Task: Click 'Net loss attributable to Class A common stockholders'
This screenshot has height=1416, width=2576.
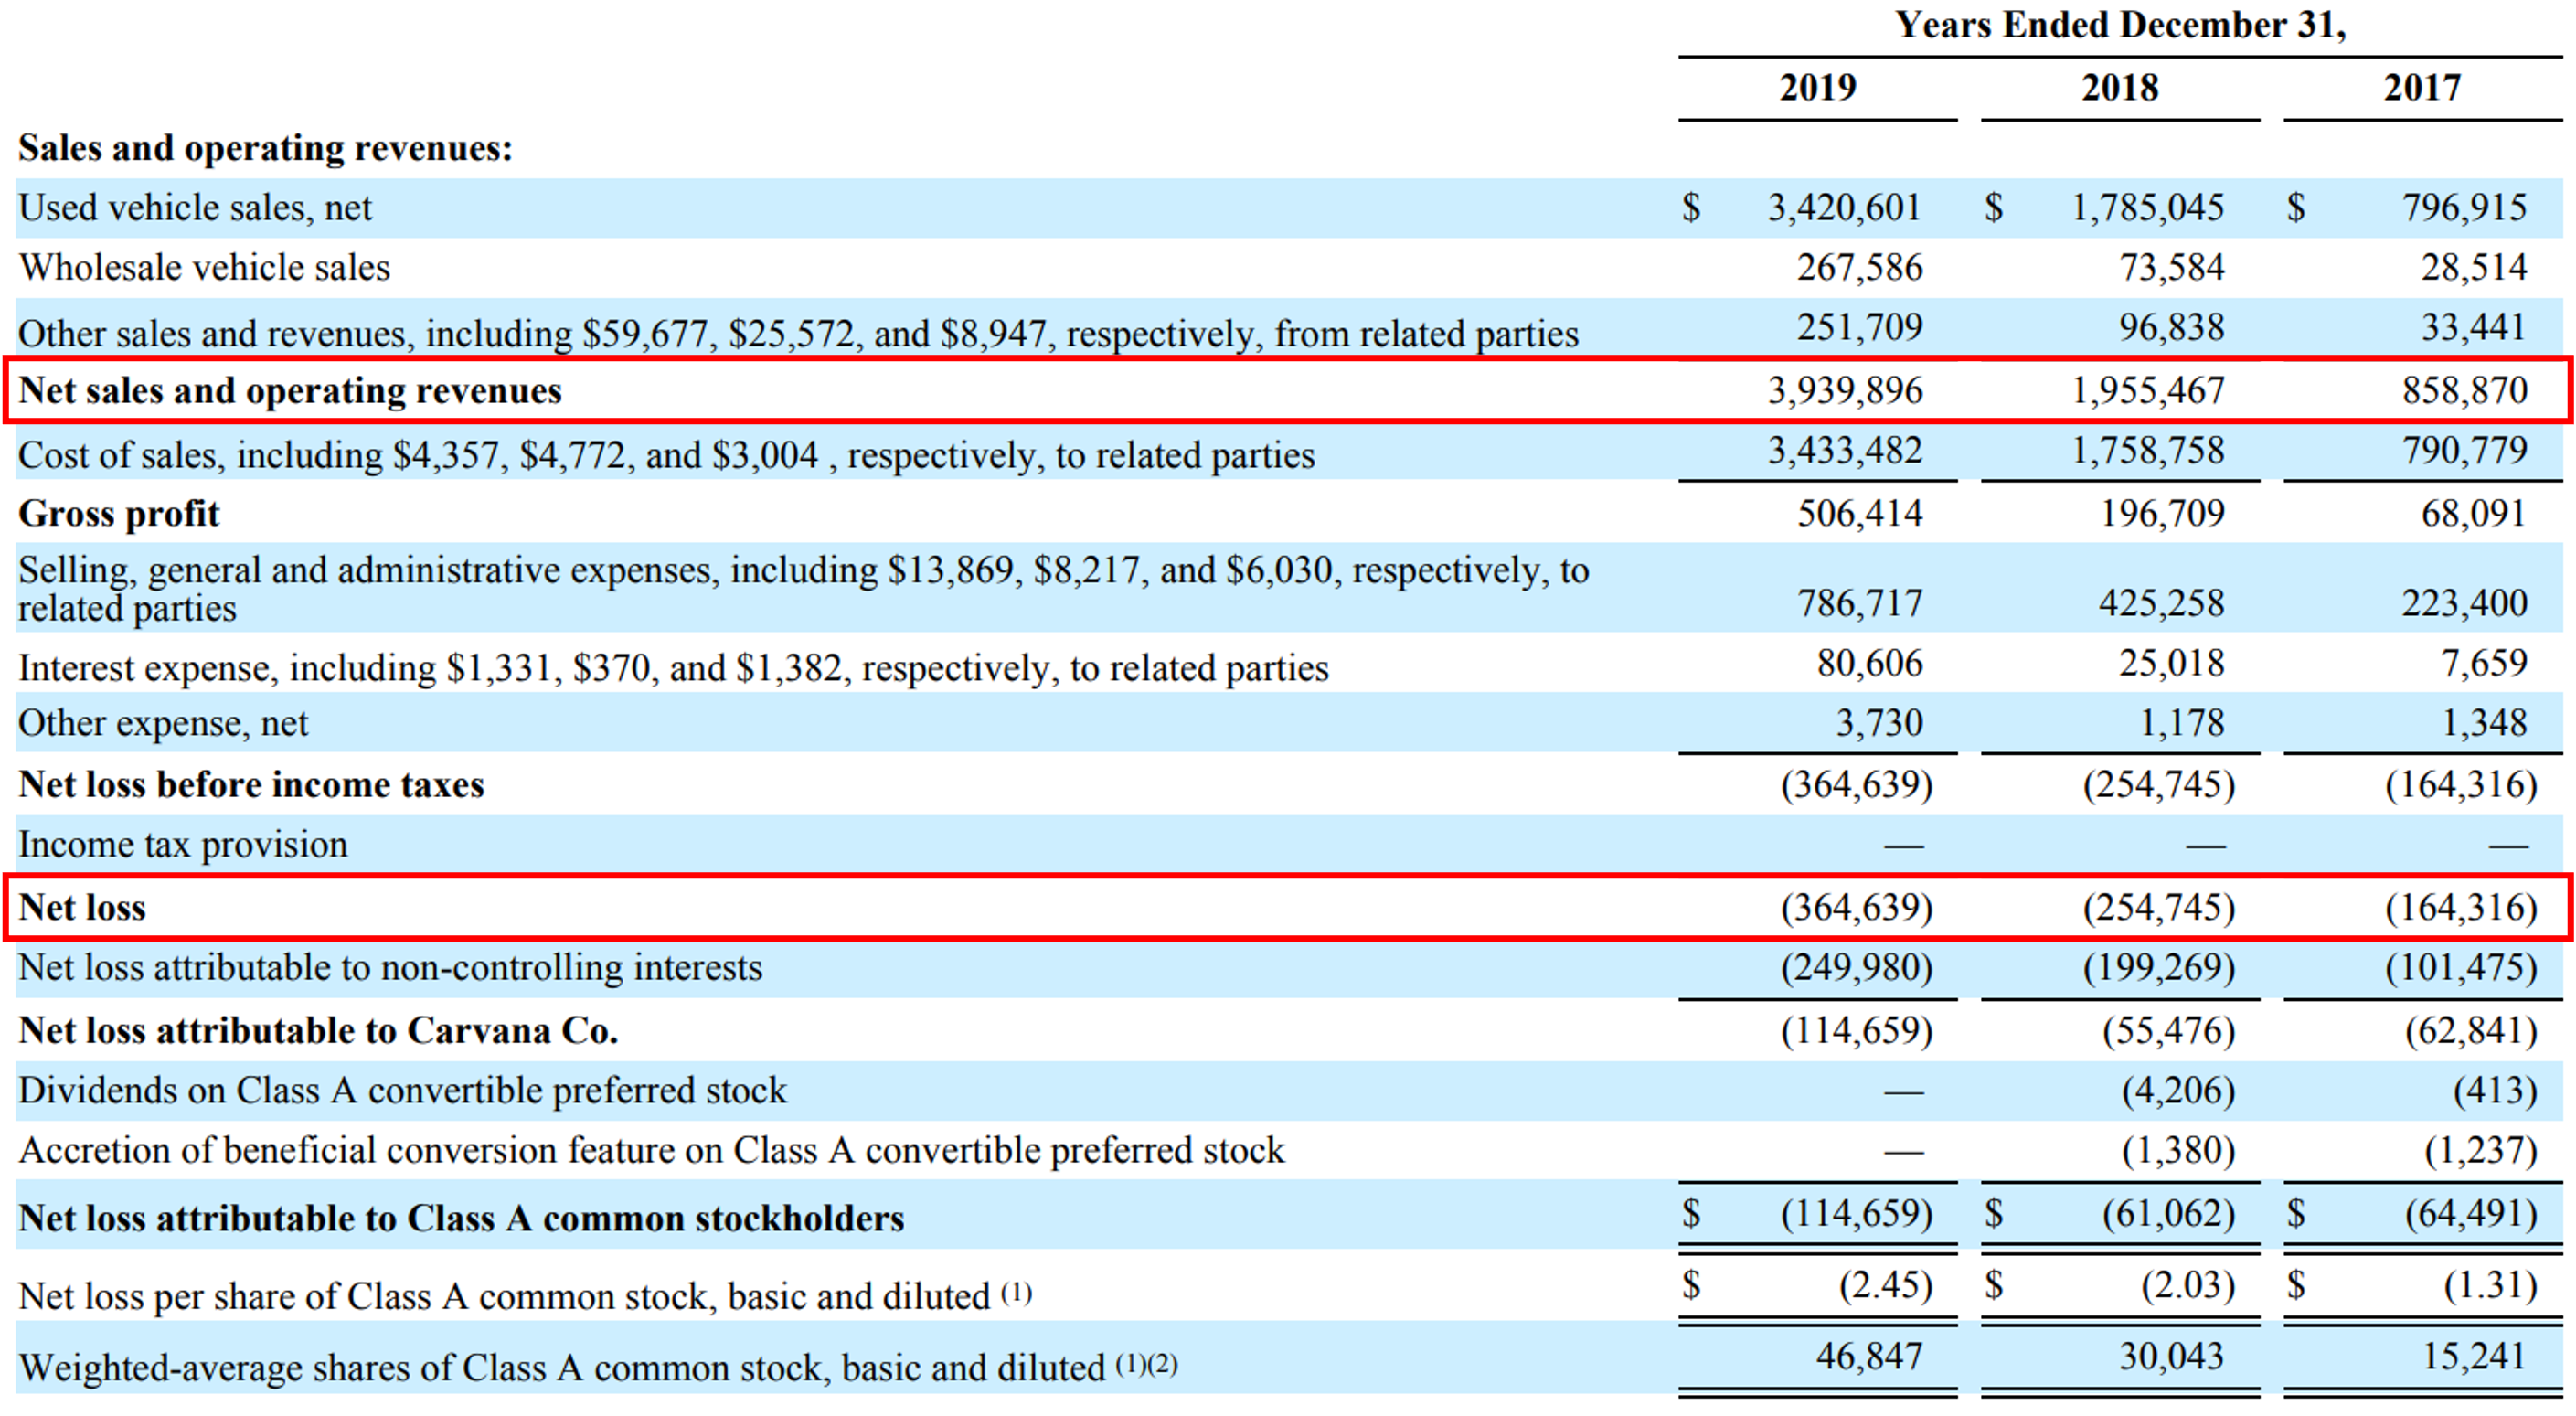Action: [x=461, y=1219]
